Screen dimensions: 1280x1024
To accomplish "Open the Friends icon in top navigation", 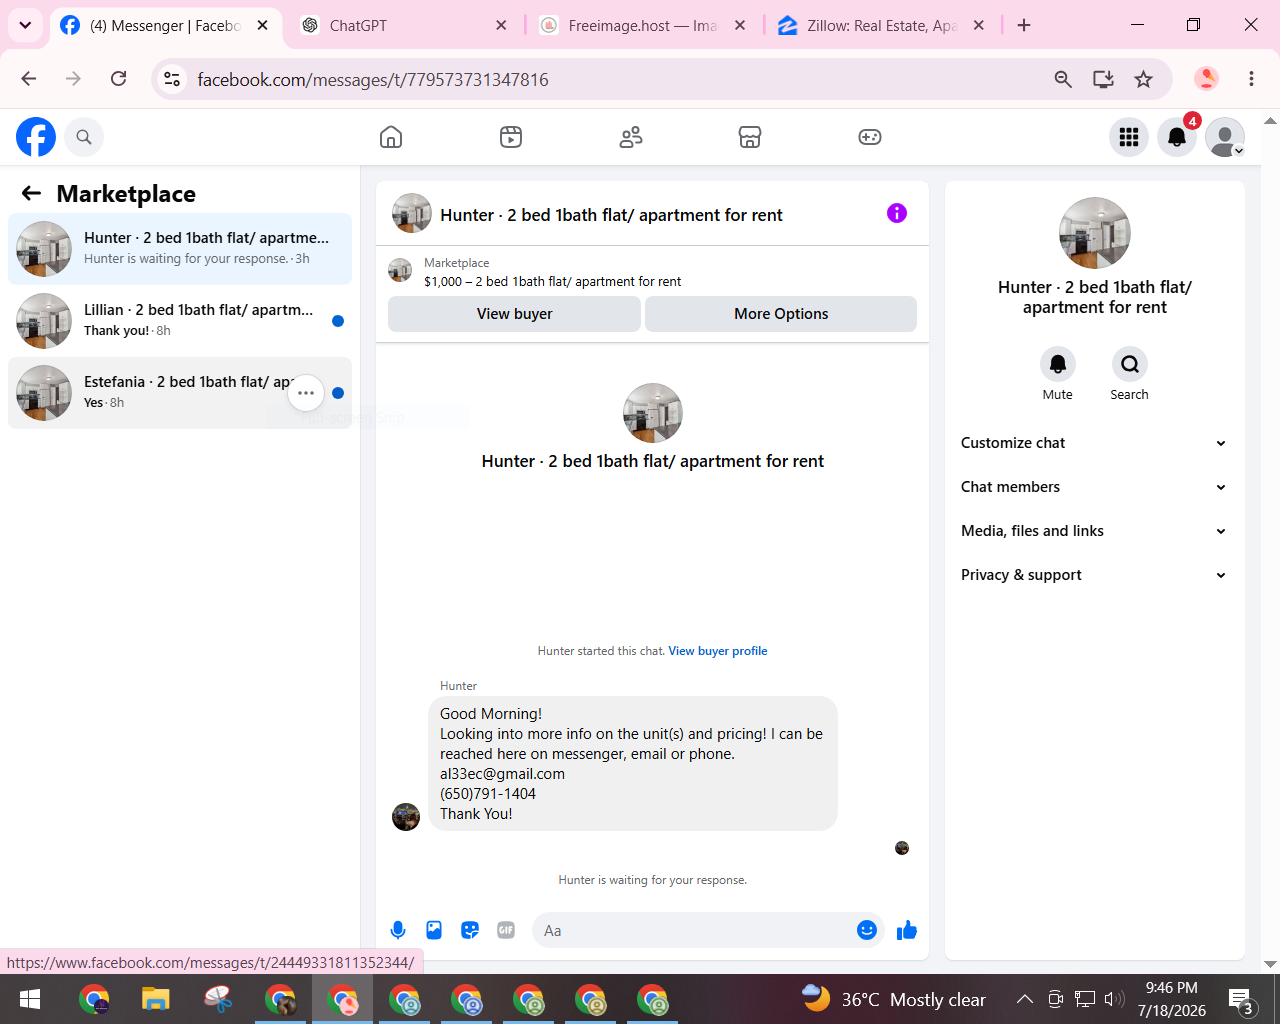I will (631, 137).
